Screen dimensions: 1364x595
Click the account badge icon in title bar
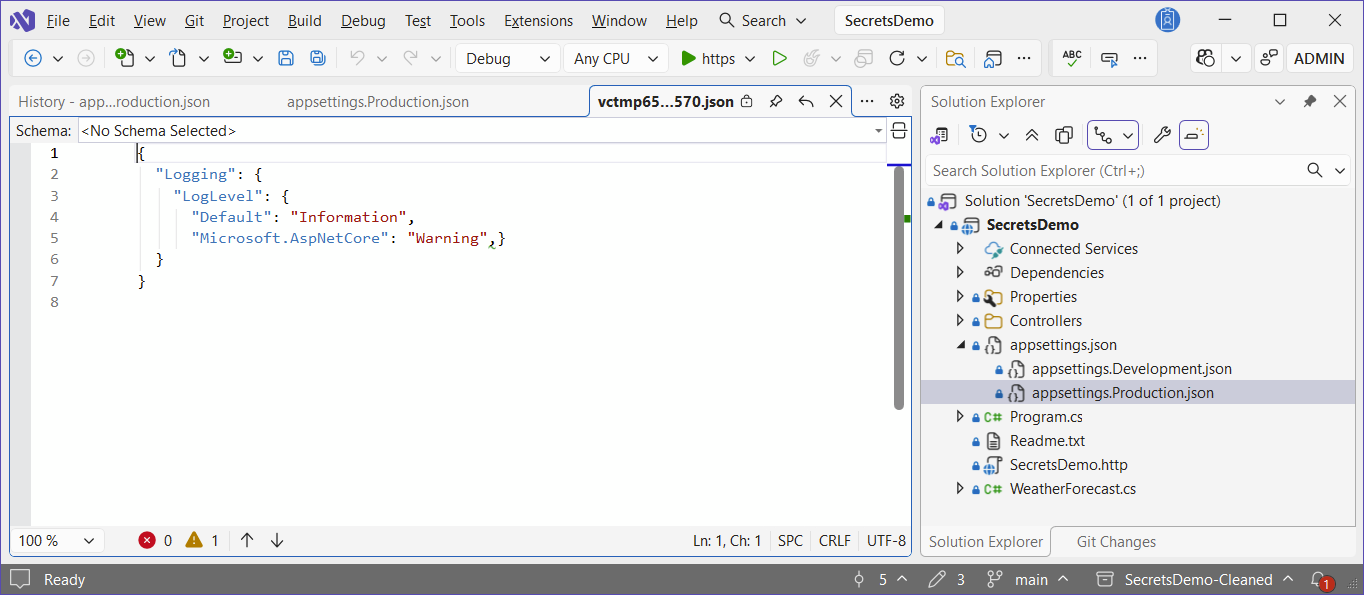[1167, 20]
